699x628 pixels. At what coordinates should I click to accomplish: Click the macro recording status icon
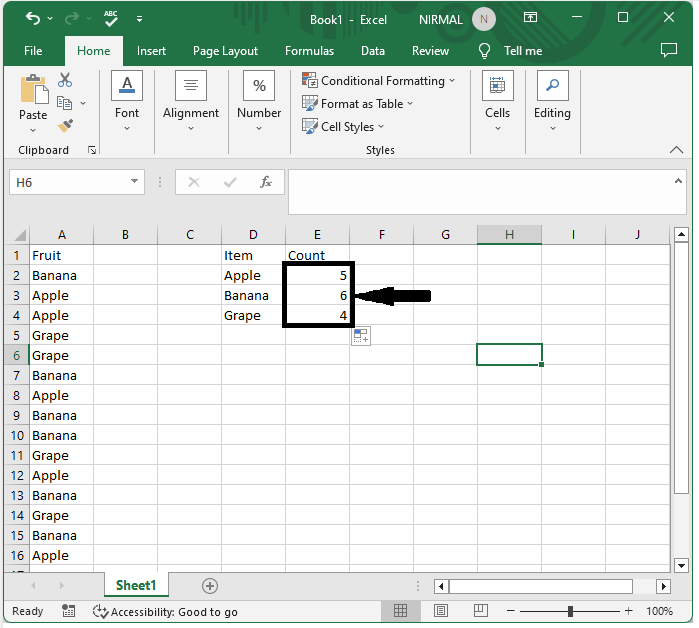tap(68, 611)
